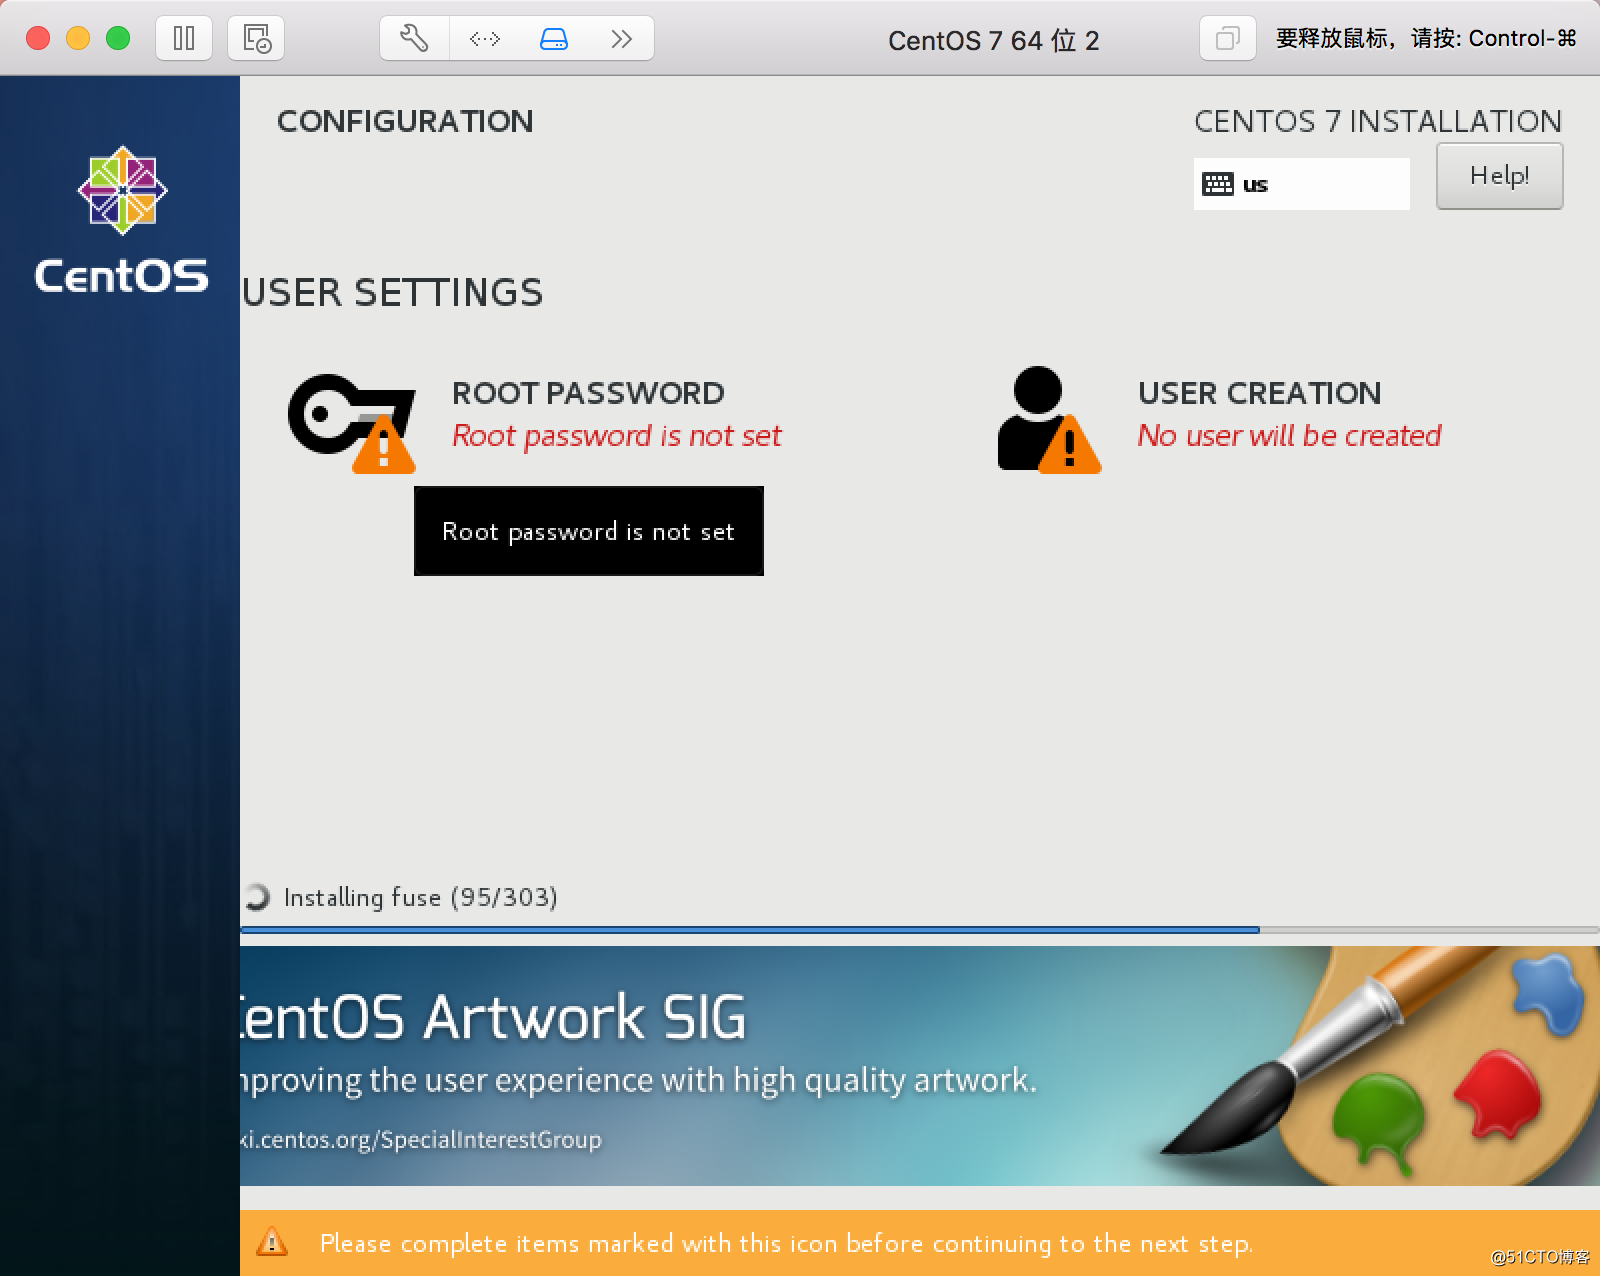Image resolution: width=1600 pixels, height=1276 pixels.
Task: Open User Creation settings
Action: 1260,393
